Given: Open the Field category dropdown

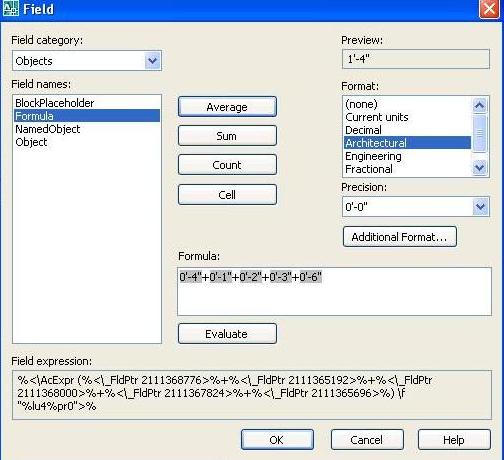Looking at the screenshot, I should pyautogui.click(x=152, y=61).
